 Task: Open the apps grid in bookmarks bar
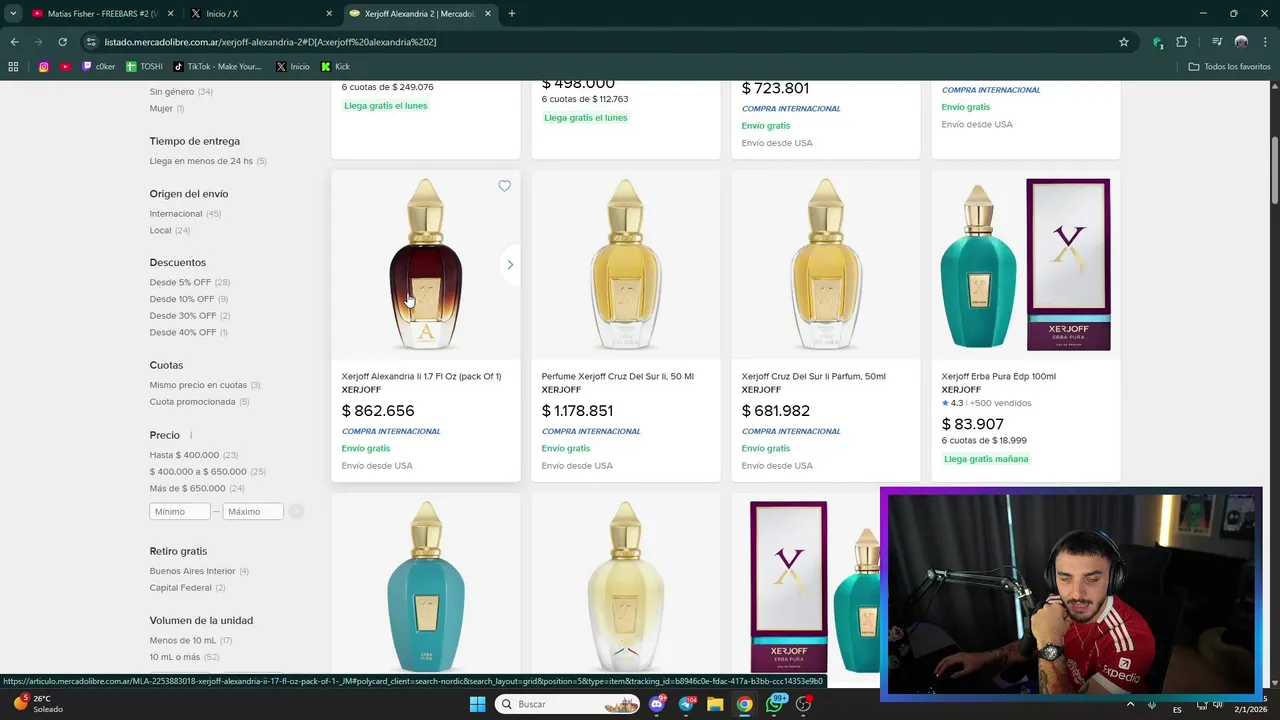pos(13,67)
